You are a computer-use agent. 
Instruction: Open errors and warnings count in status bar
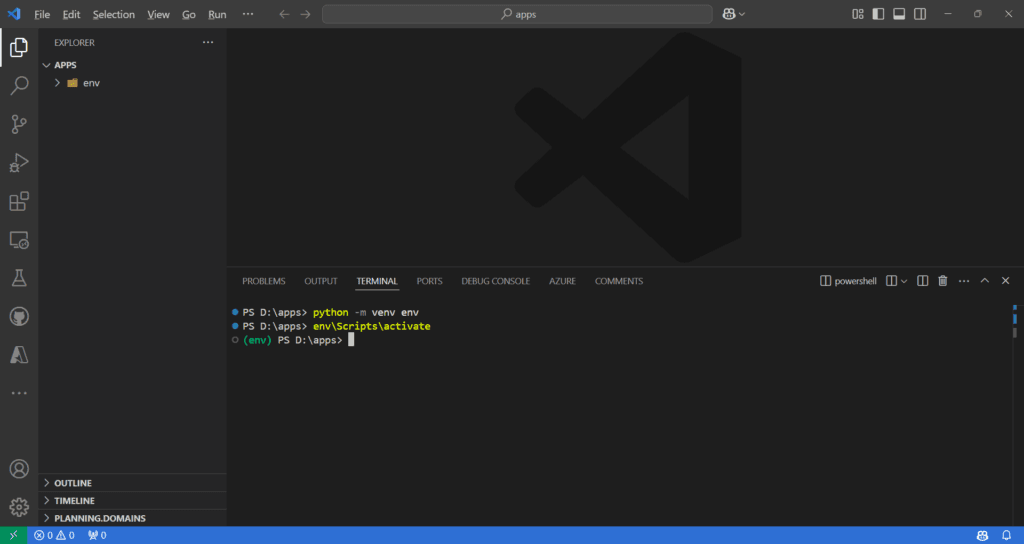point(54,536)
